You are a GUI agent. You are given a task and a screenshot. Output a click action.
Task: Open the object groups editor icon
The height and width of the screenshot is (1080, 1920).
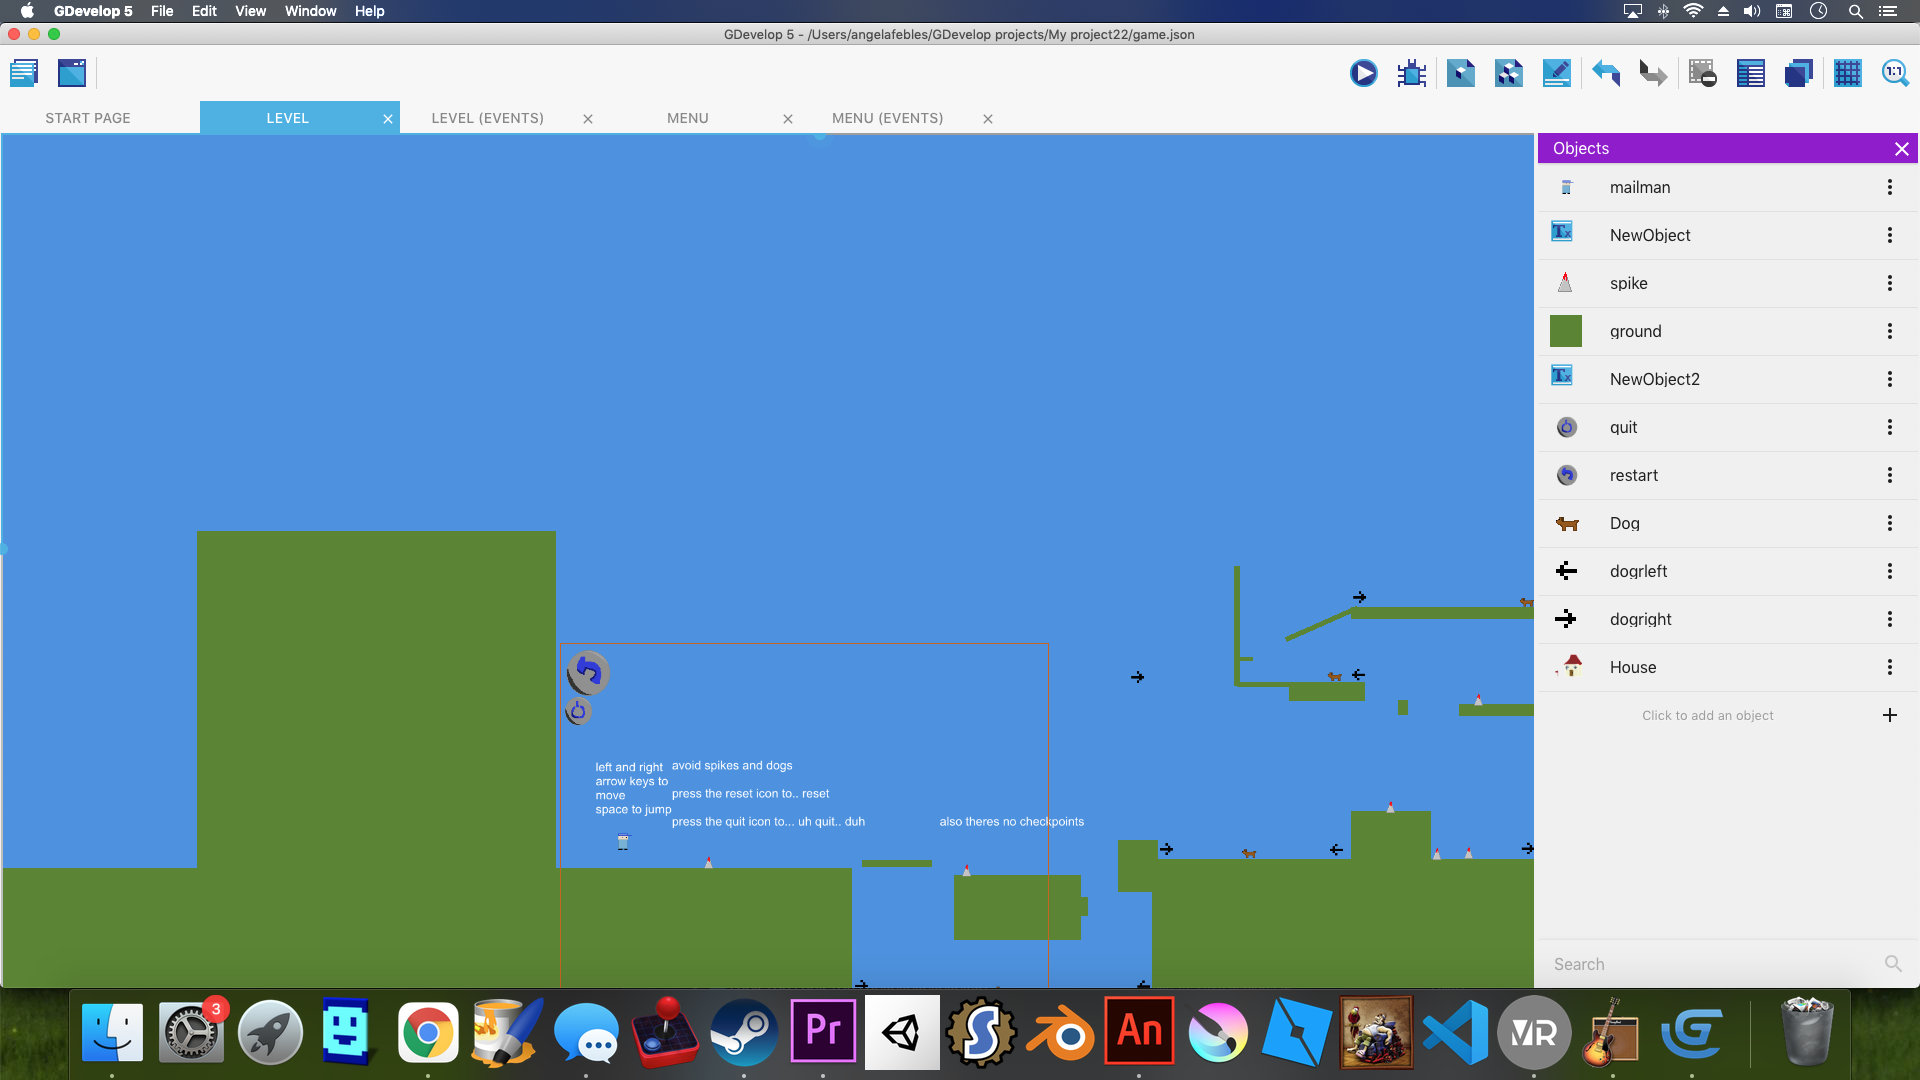(x=1508, y=73)
